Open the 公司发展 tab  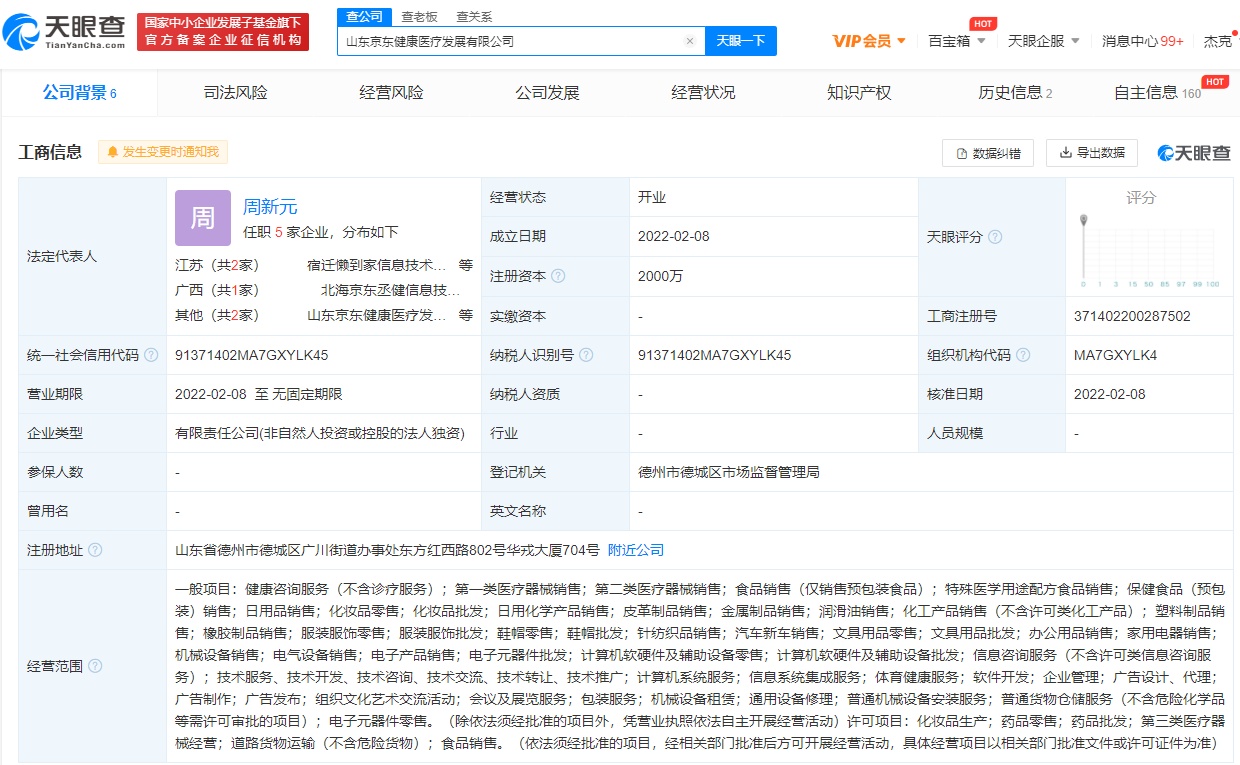548,93
